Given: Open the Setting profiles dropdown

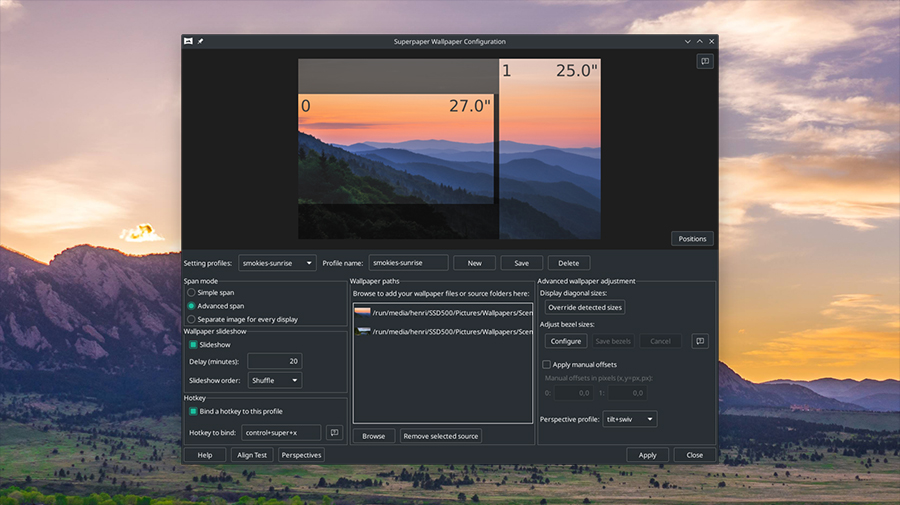Looking at the screenshot, I should point(277,263).
